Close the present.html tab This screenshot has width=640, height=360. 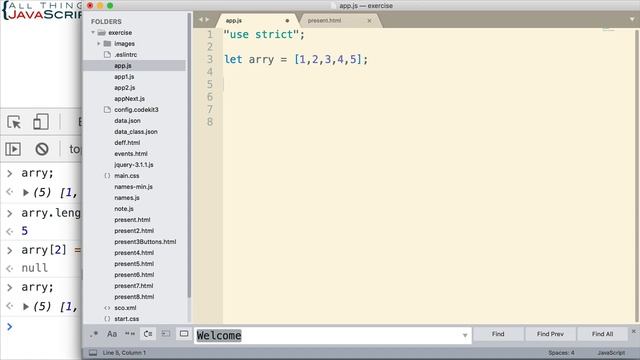click(x=369, y=20)
